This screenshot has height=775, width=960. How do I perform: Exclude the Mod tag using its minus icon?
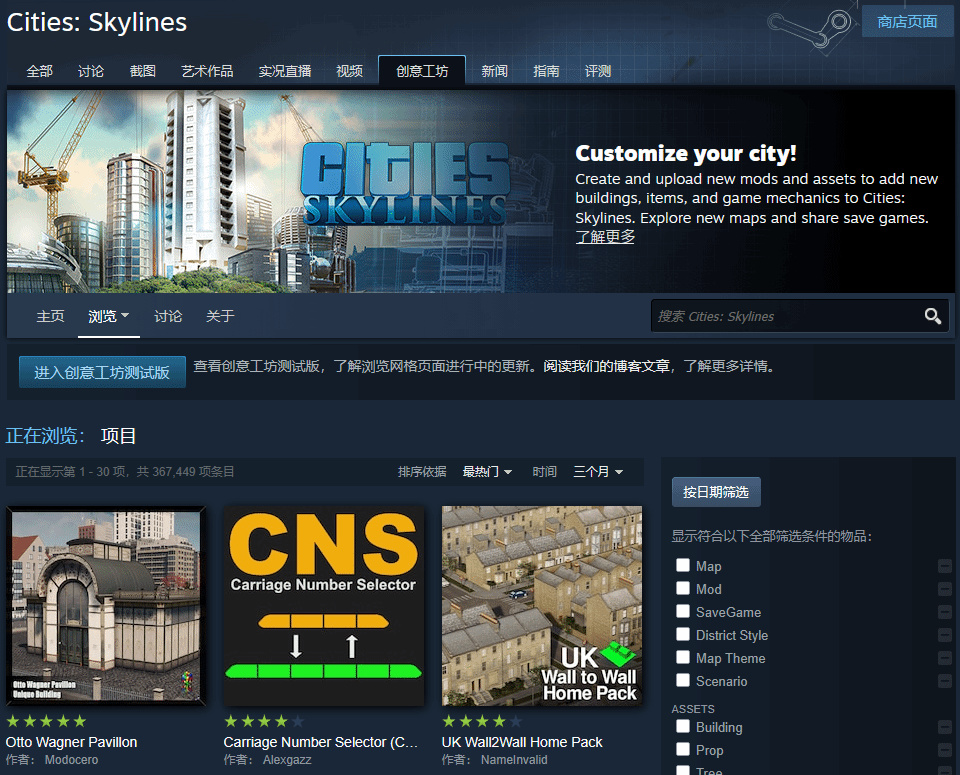click(945, 589)
